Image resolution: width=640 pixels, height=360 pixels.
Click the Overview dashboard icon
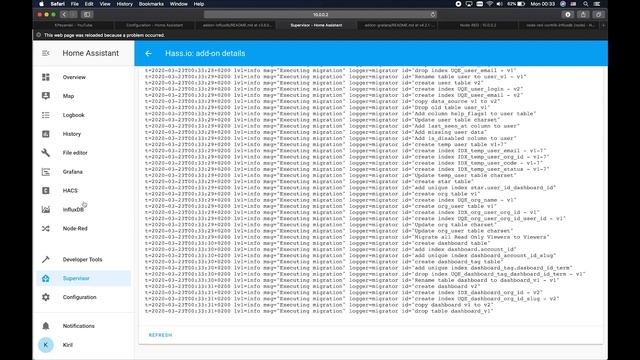point(46,77)
